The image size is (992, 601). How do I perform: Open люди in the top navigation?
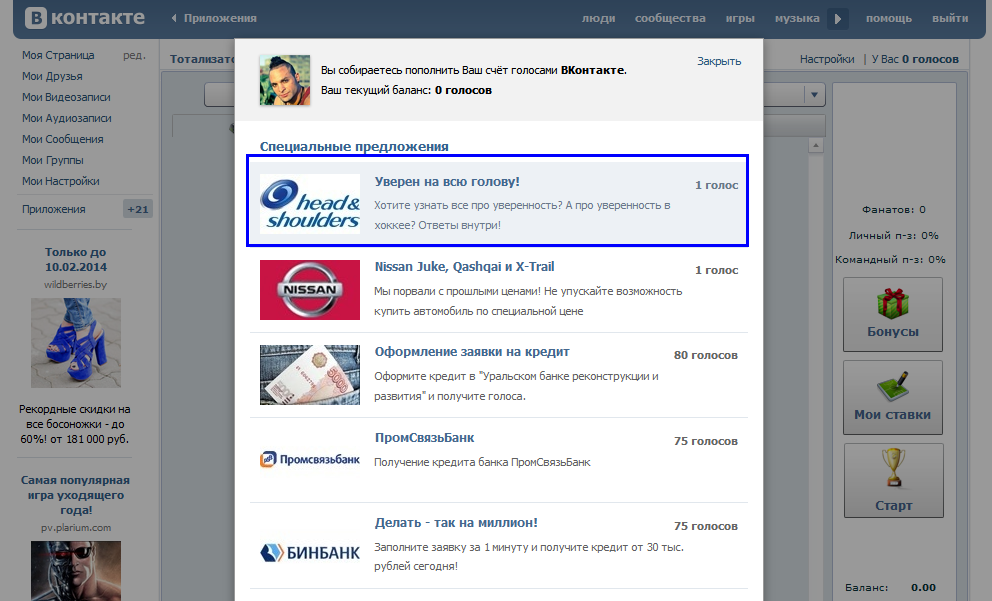[598, 18]
